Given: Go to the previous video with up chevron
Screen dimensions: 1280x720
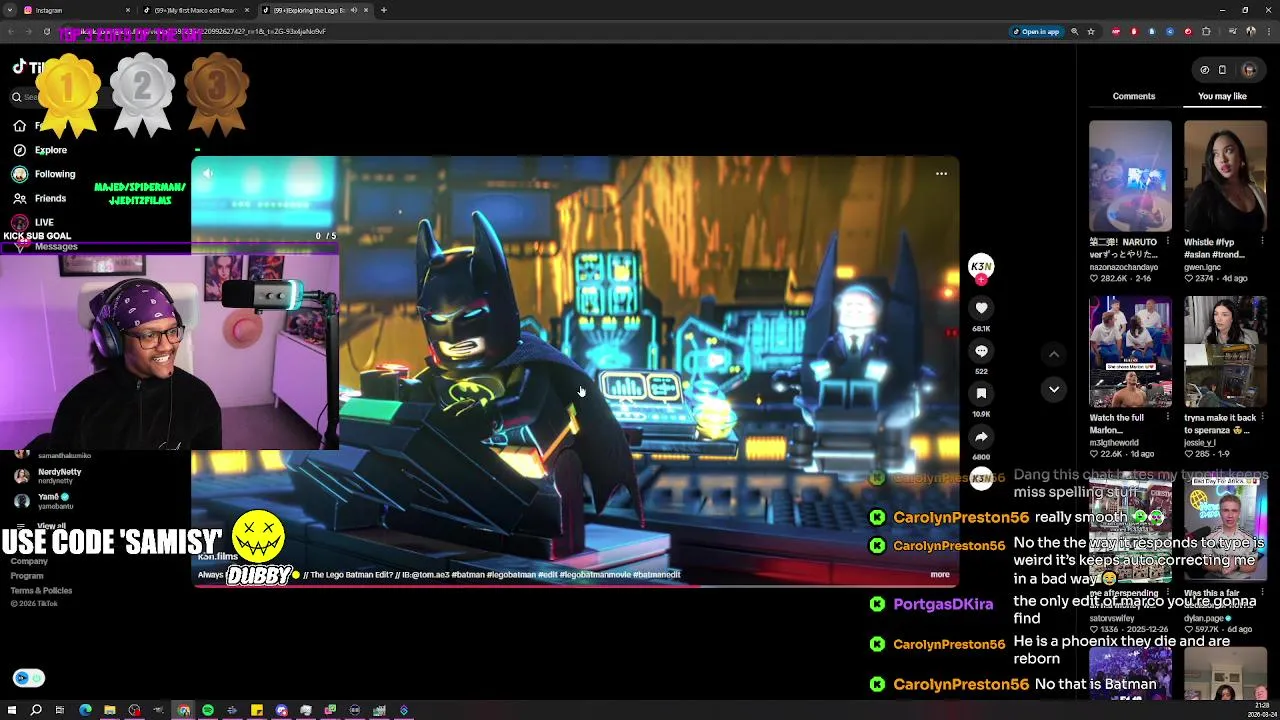Looking at the screenshot, I should [x=1054, y=354].
